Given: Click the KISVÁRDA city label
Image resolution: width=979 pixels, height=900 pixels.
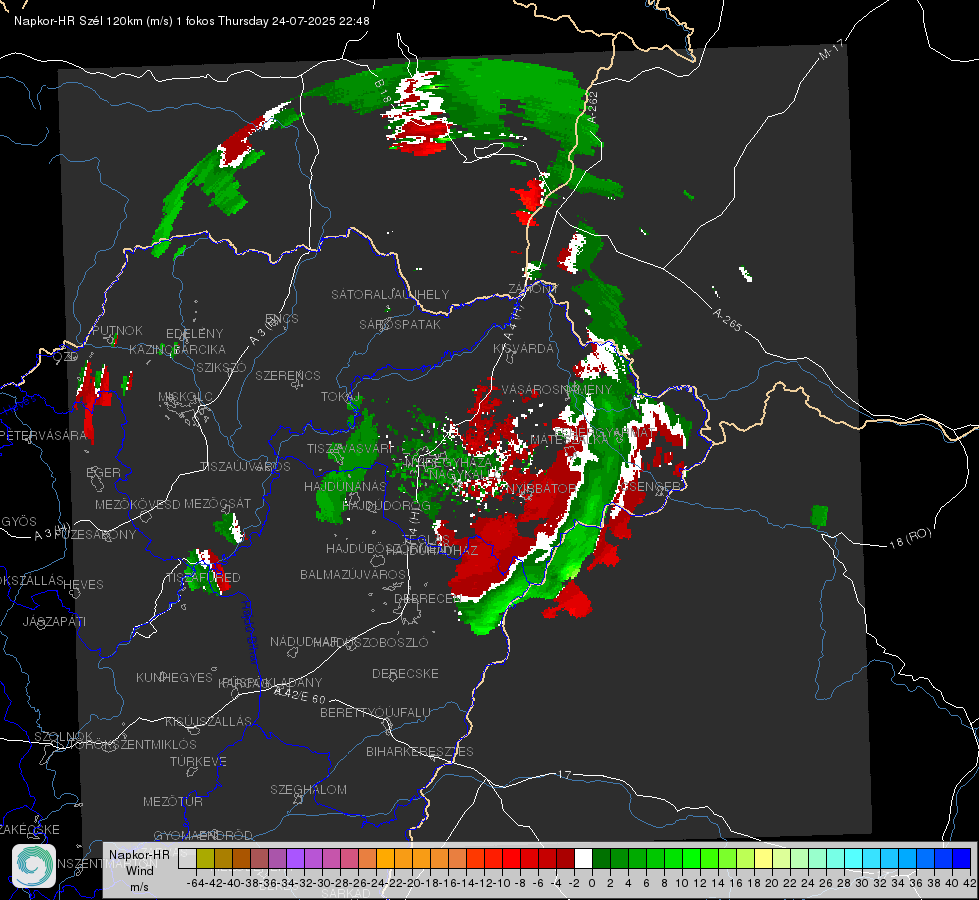Looking at the screenshot, I should [x=524, y=349].
